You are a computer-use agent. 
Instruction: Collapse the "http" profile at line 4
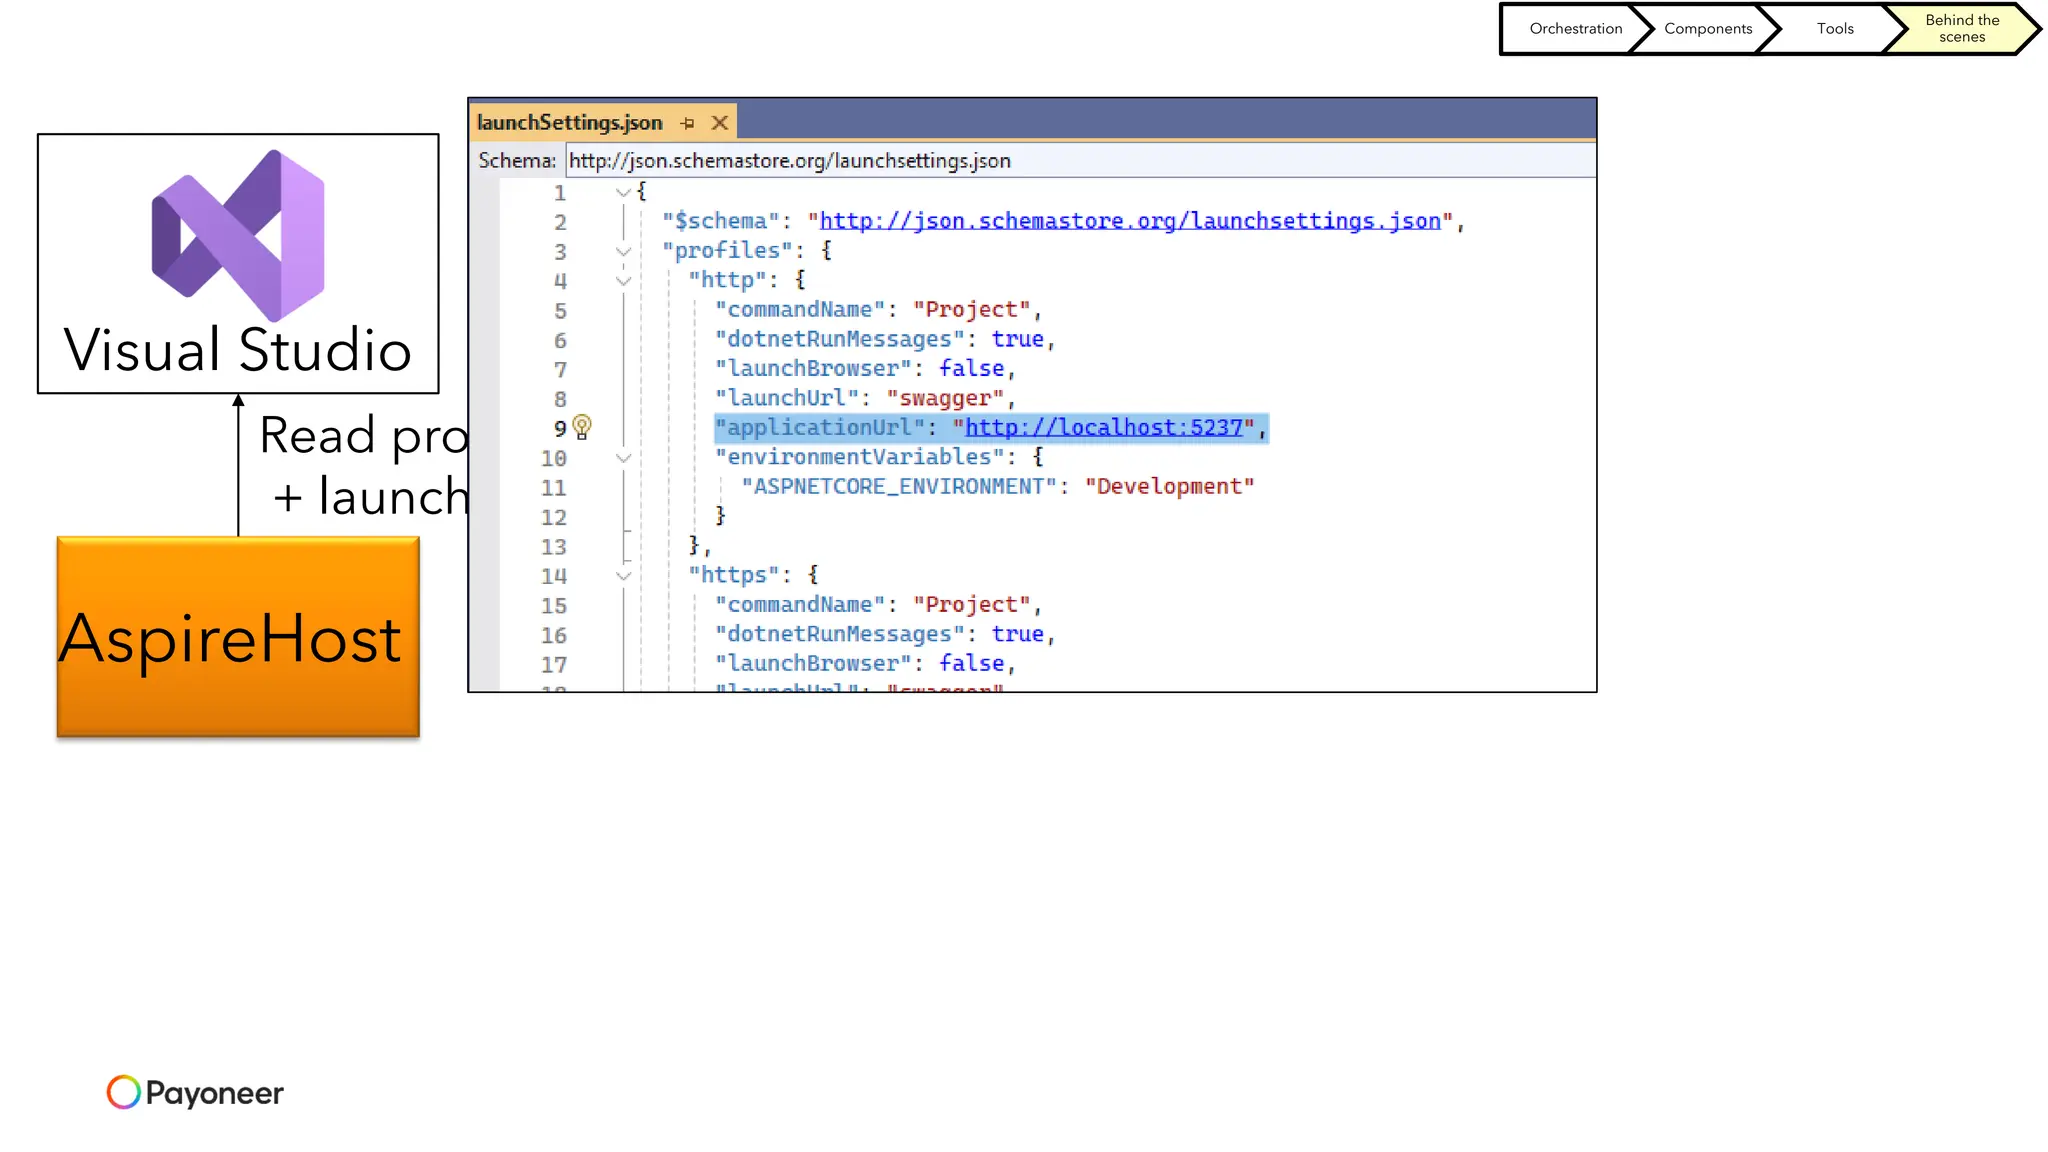(x=623, y=281)
